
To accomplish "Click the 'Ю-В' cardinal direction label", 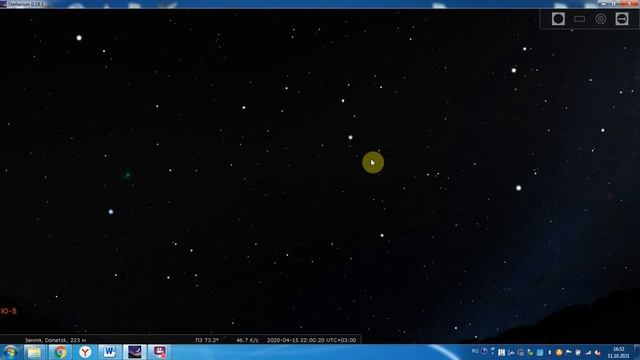I will pos(9,311).
